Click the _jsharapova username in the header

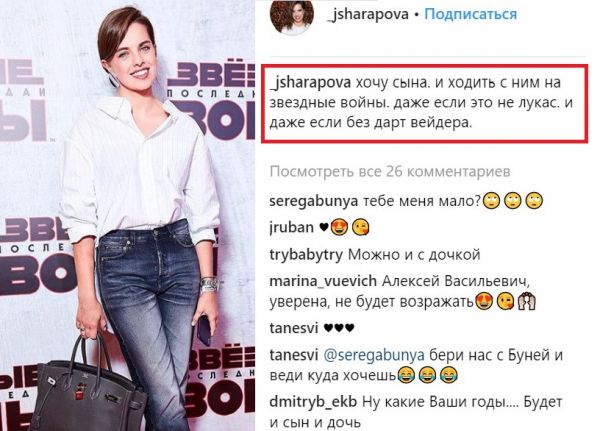tap(368, 15)
